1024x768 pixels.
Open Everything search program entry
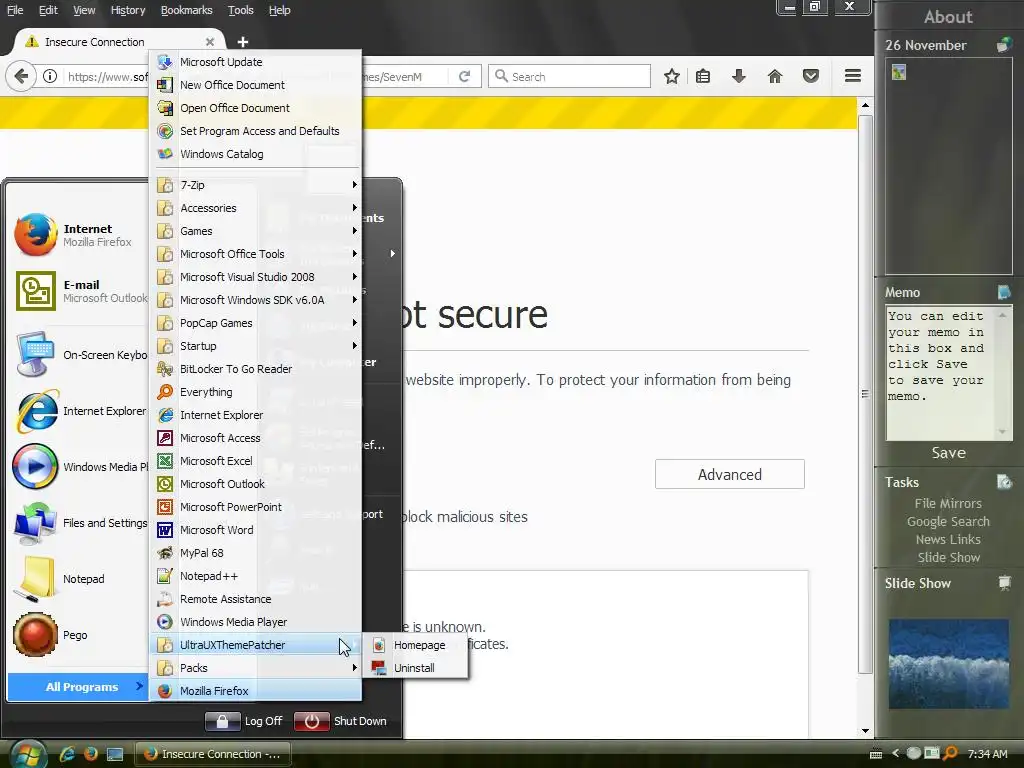click(255, 392)
